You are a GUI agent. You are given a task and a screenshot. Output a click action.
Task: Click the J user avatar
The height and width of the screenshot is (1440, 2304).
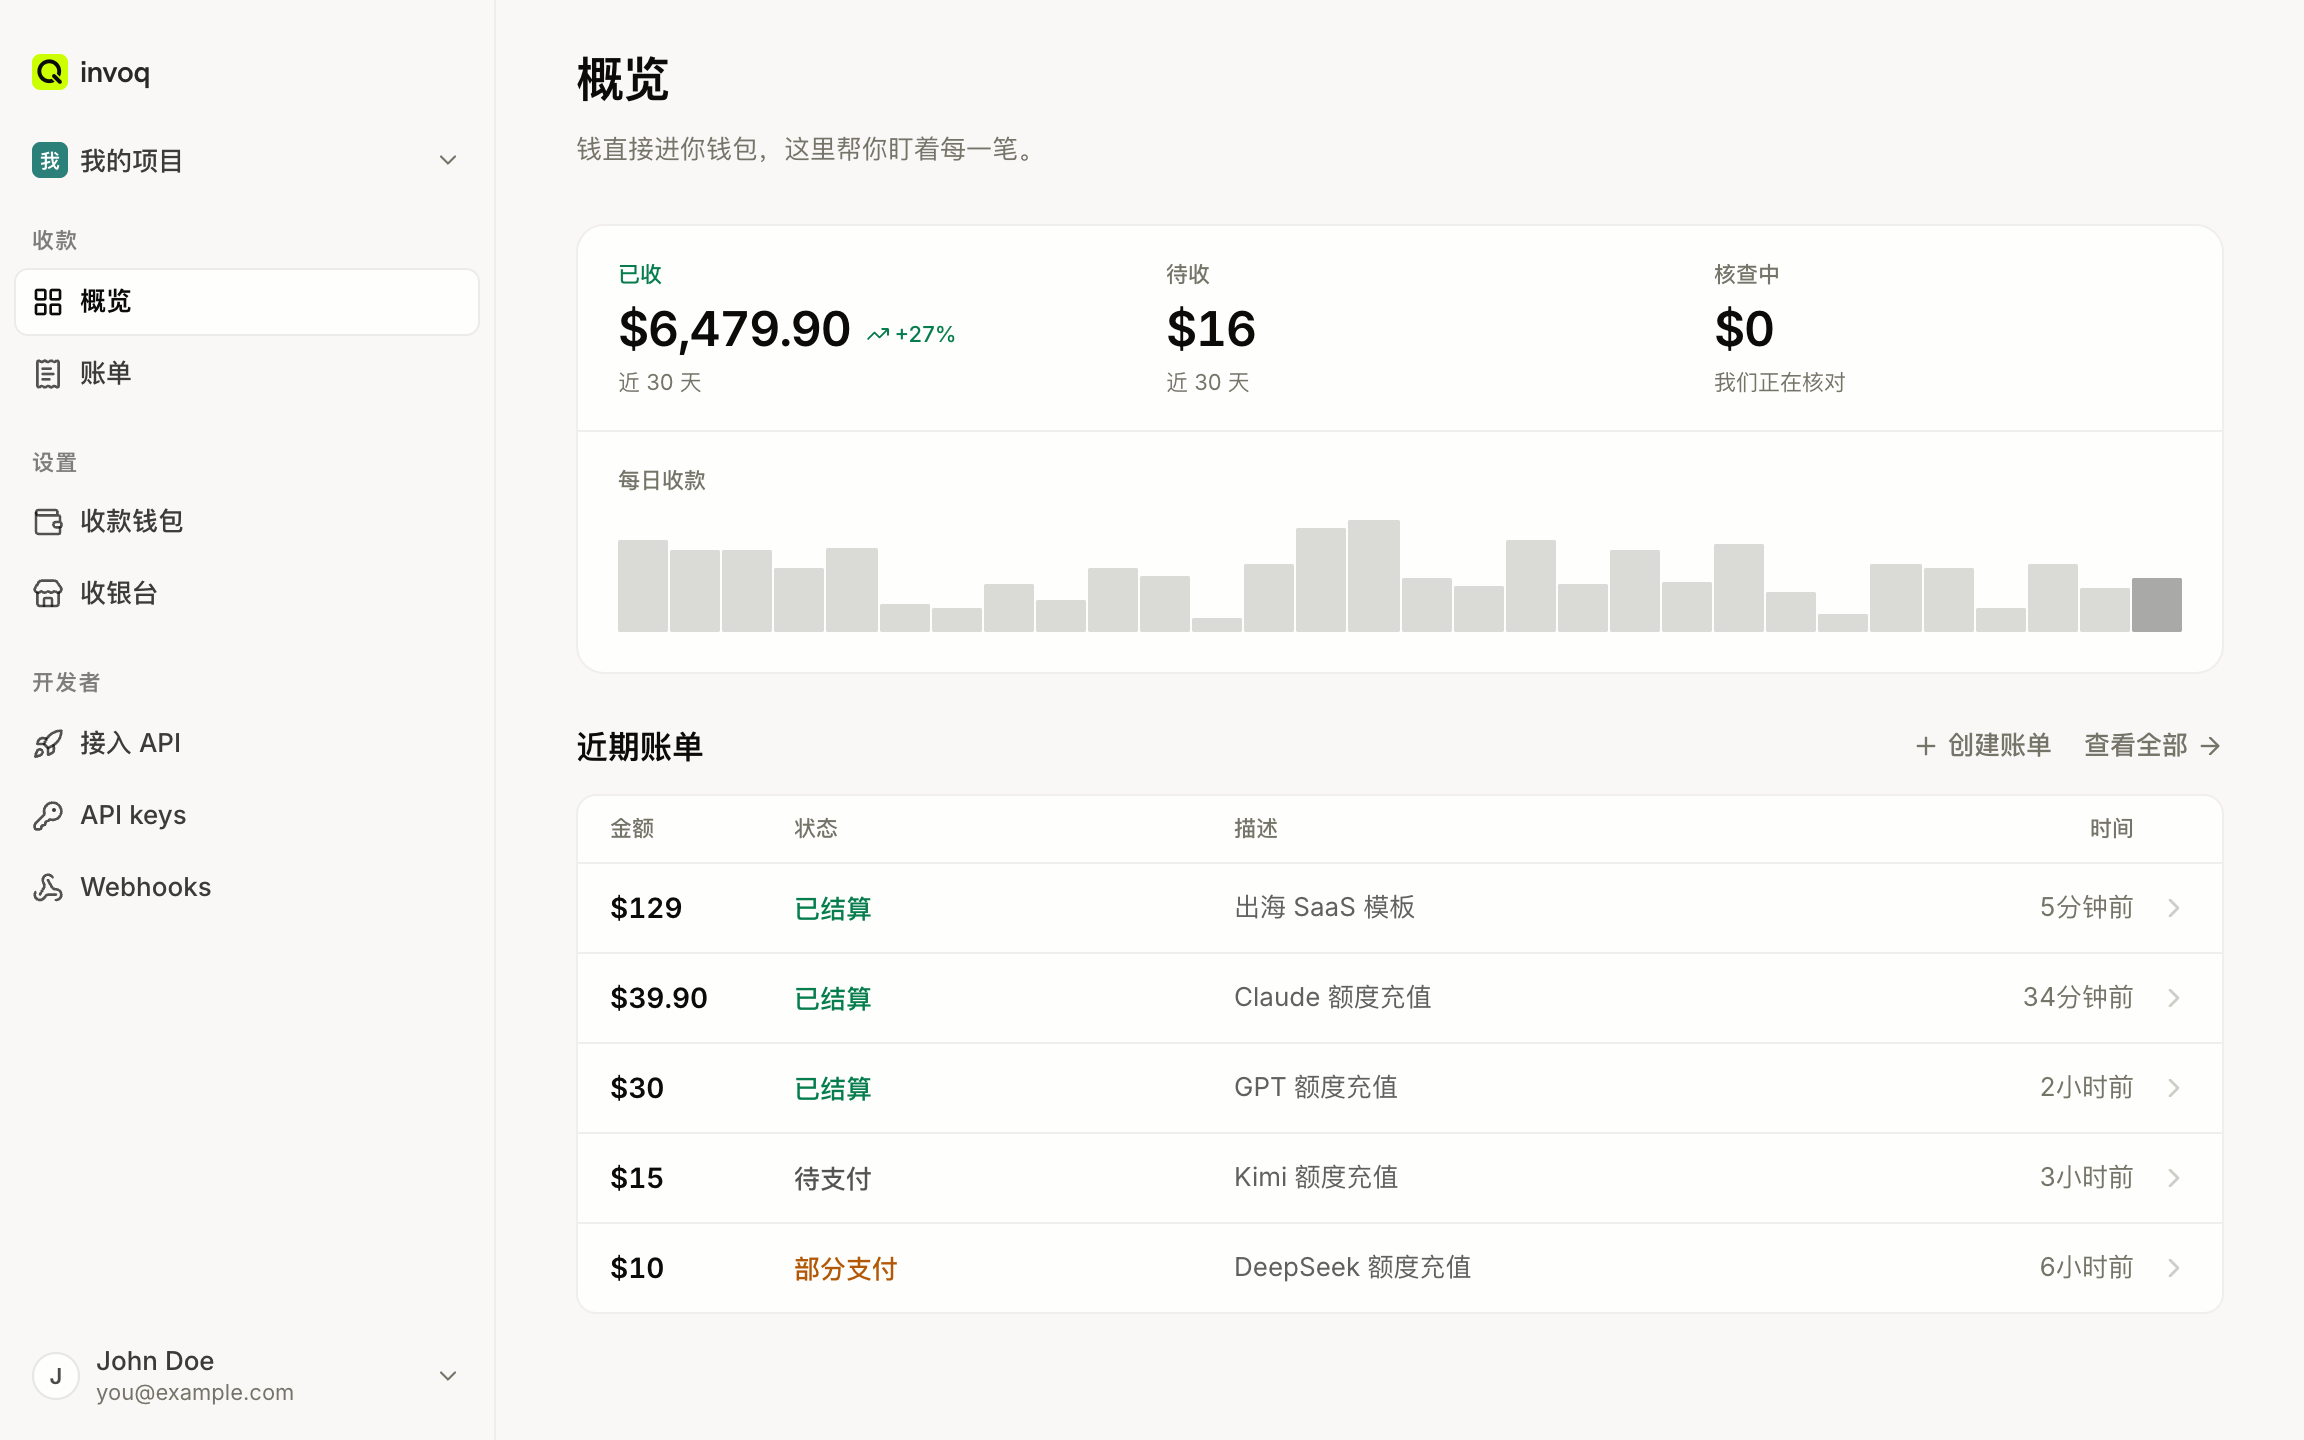(56, 1376)
